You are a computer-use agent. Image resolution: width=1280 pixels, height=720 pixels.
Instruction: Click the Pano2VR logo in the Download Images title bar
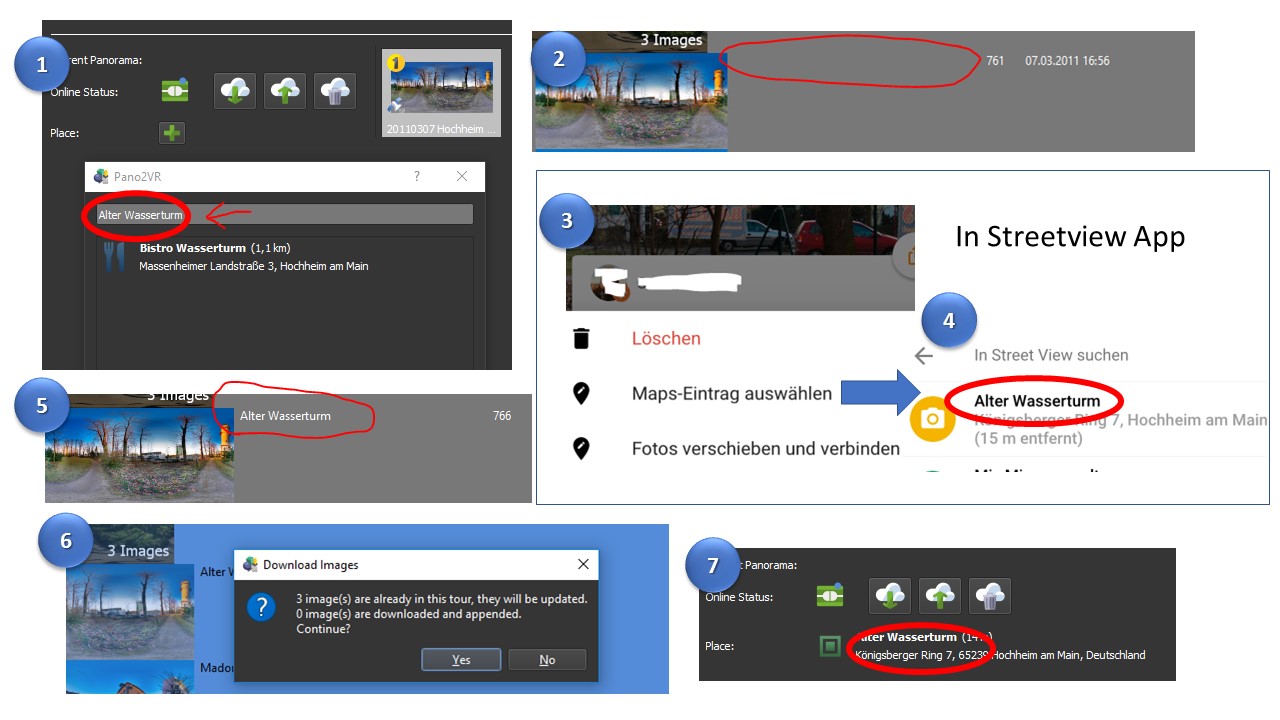tap(250, 565)
